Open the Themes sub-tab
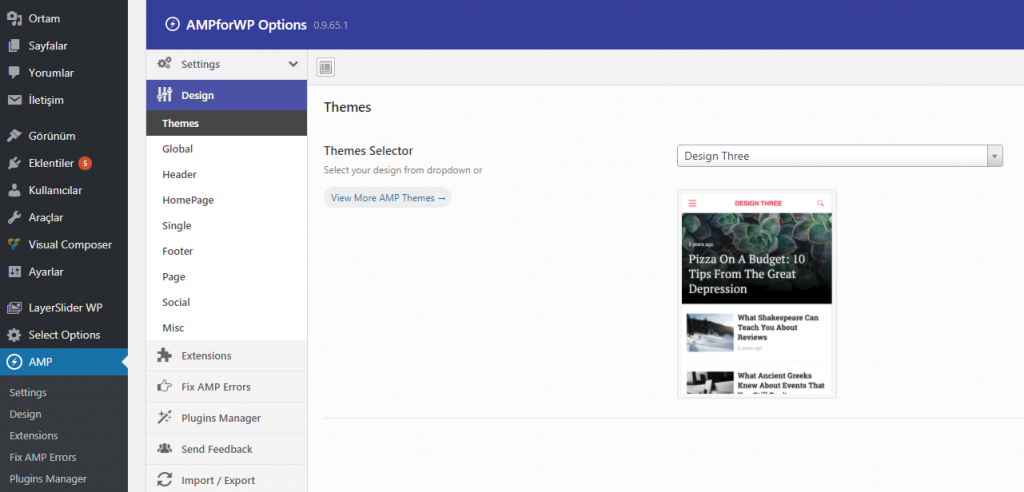 [x=227, y=123]
